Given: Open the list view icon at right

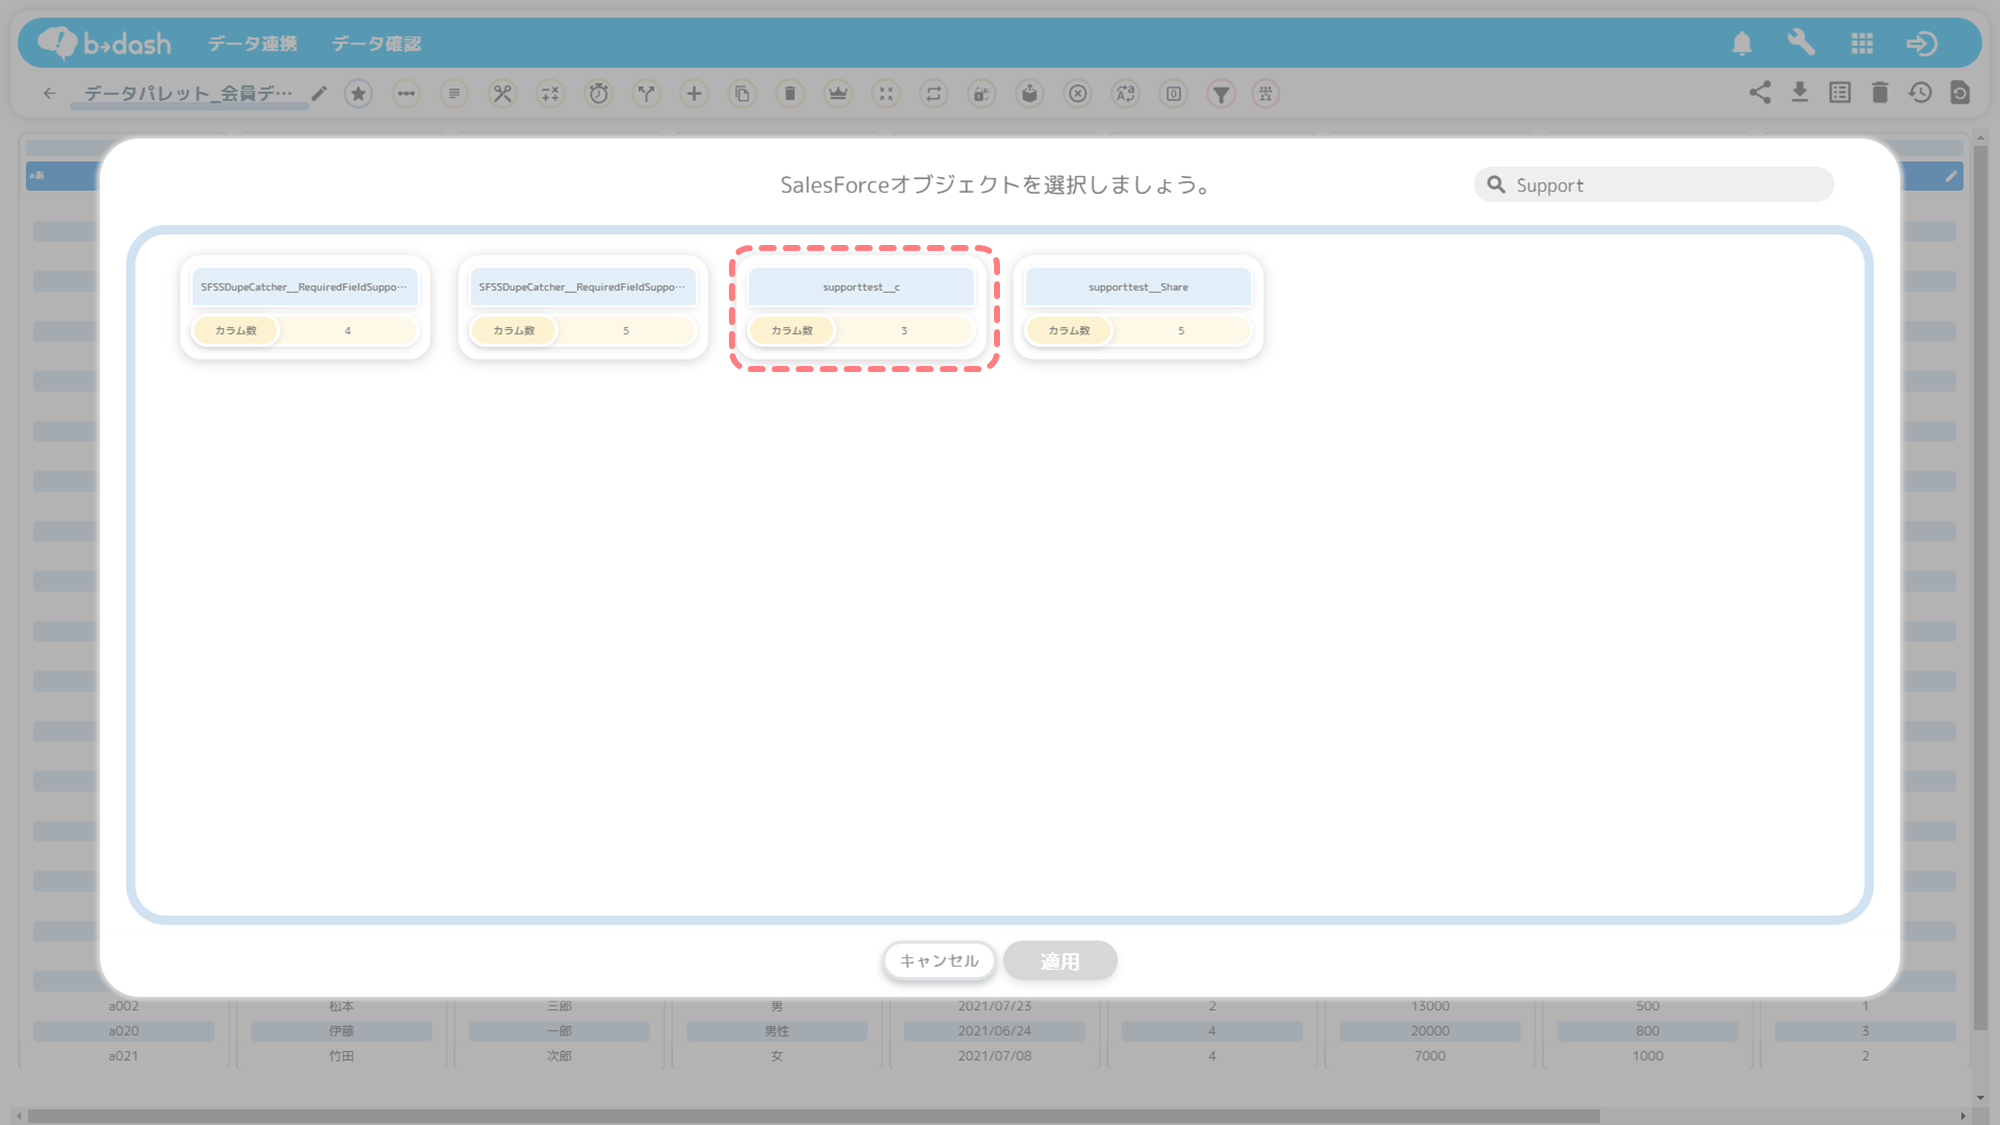Looking at the screenshot, I should tap(1840, 93).
